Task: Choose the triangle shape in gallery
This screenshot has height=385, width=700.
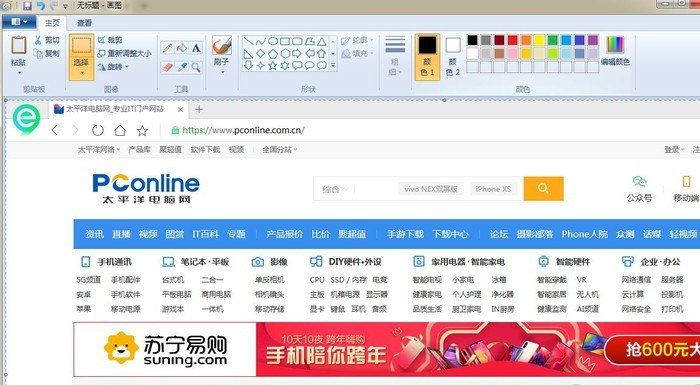Action: pos(322,42)
